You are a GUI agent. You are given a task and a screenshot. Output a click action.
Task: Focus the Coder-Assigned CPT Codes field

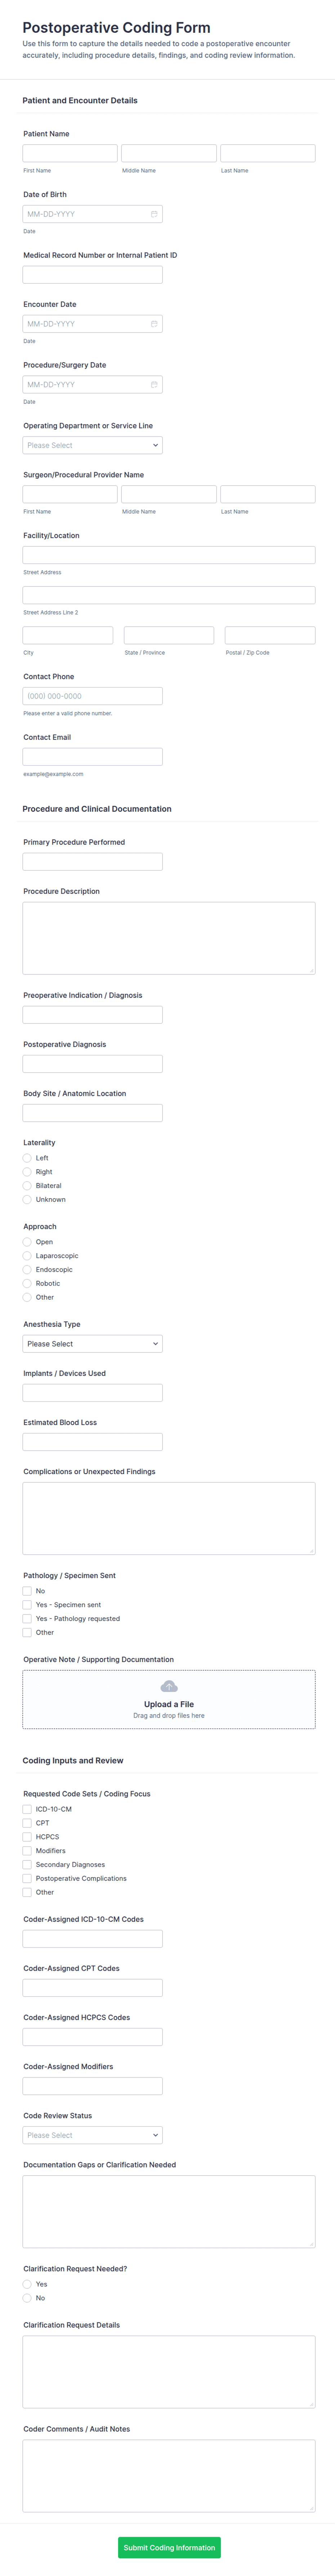click(x=92, y=1988)
